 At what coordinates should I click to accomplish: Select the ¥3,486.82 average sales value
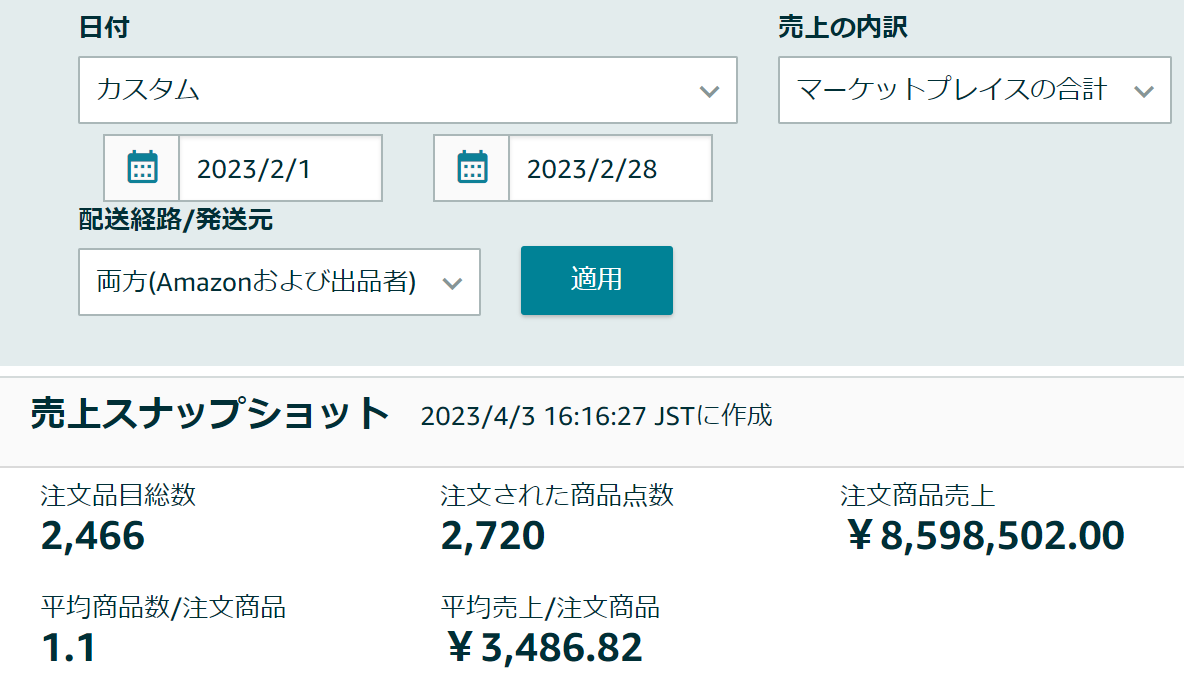[x=542, y=648]
